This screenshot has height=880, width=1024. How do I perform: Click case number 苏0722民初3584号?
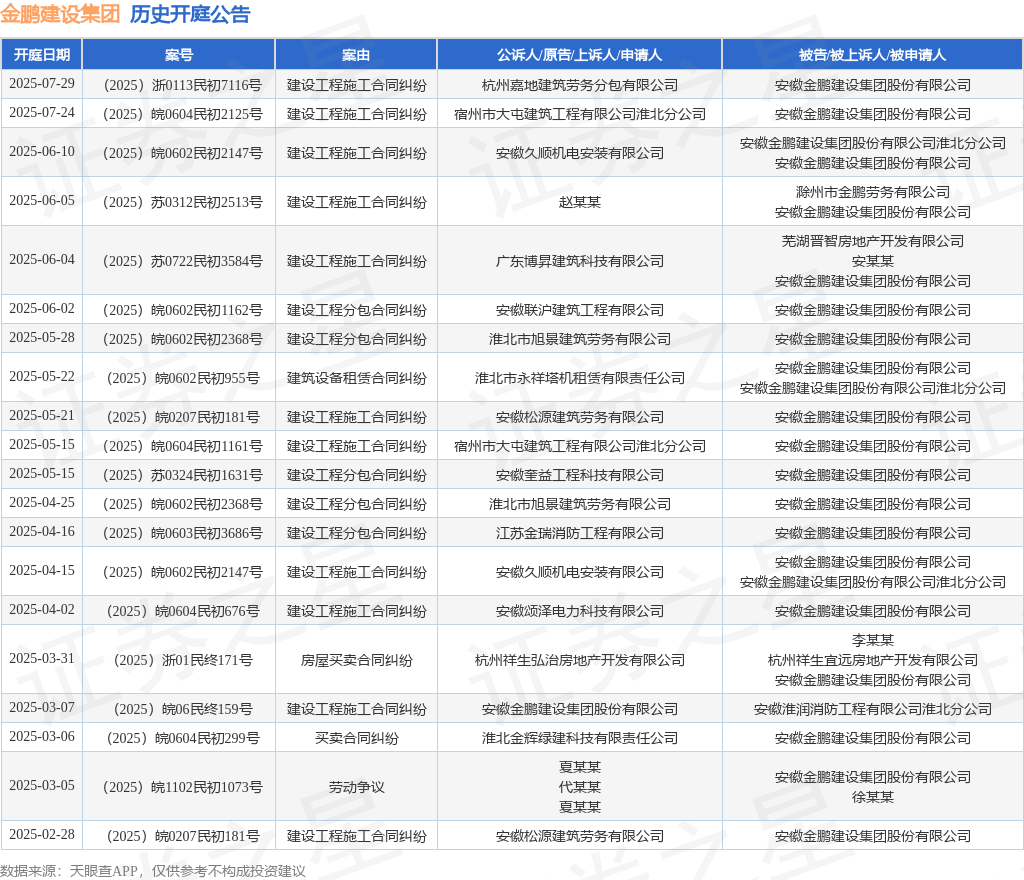[x=183, y=261]
